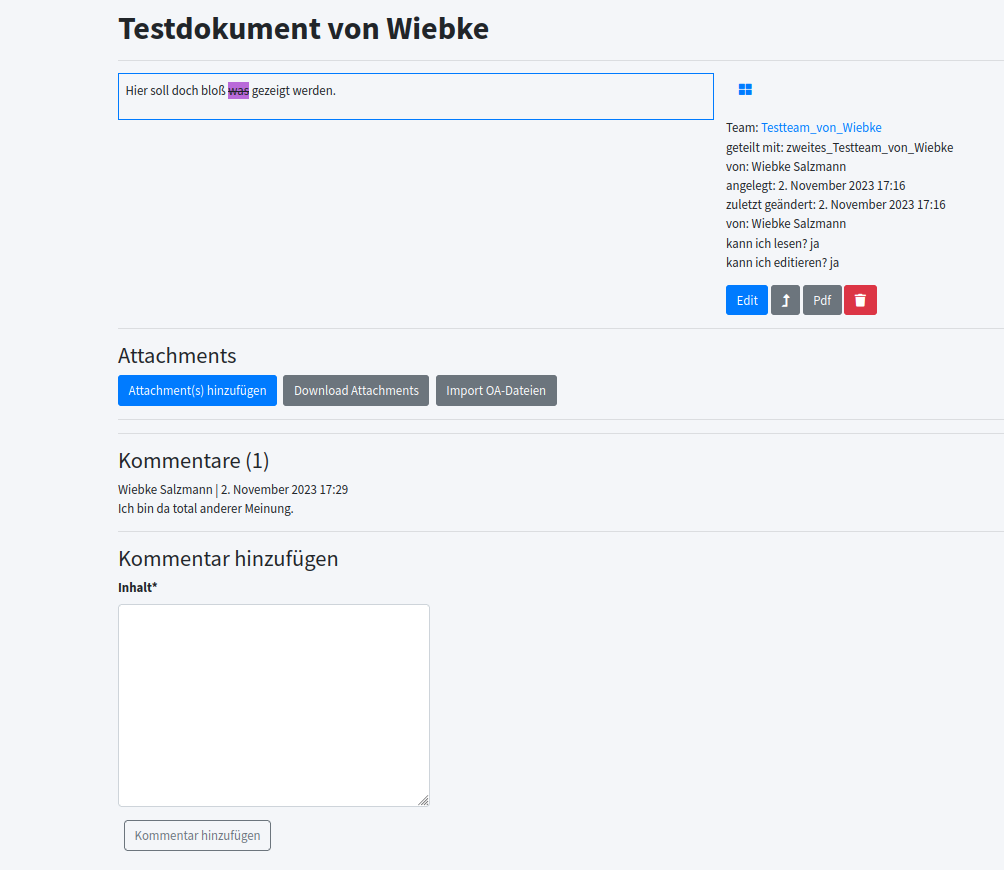Click the Kommentare (1) heading
This screenshot has width=1004, height=870.
coord(193,460)
